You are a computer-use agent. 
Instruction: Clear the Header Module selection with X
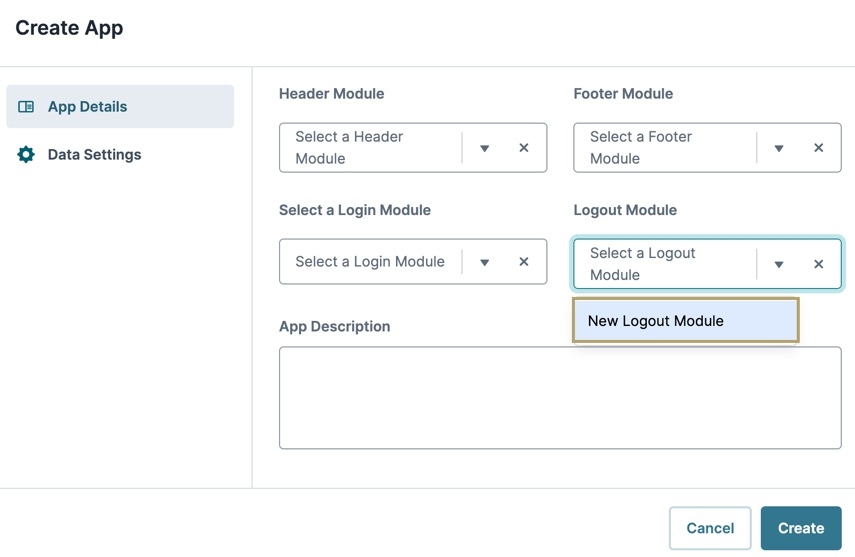[x=523, y=148]
